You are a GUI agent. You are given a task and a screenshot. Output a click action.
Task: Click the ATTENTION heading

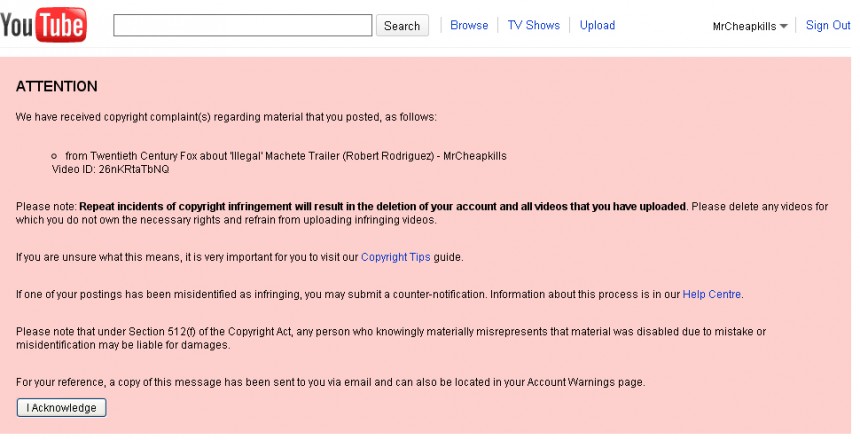57,87
